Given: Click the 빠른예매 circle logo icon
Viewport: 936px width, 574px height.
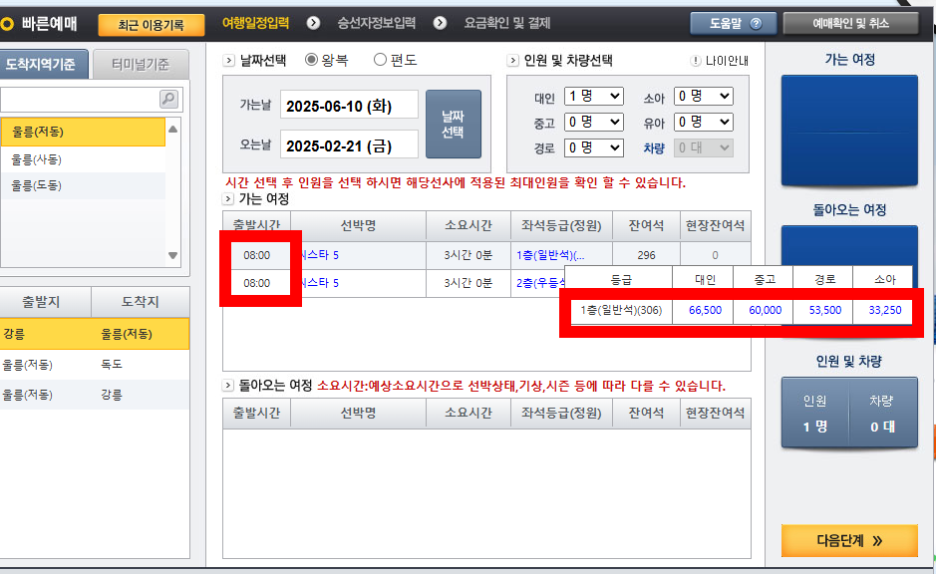Looking at the screenshot, I should 7,24.
